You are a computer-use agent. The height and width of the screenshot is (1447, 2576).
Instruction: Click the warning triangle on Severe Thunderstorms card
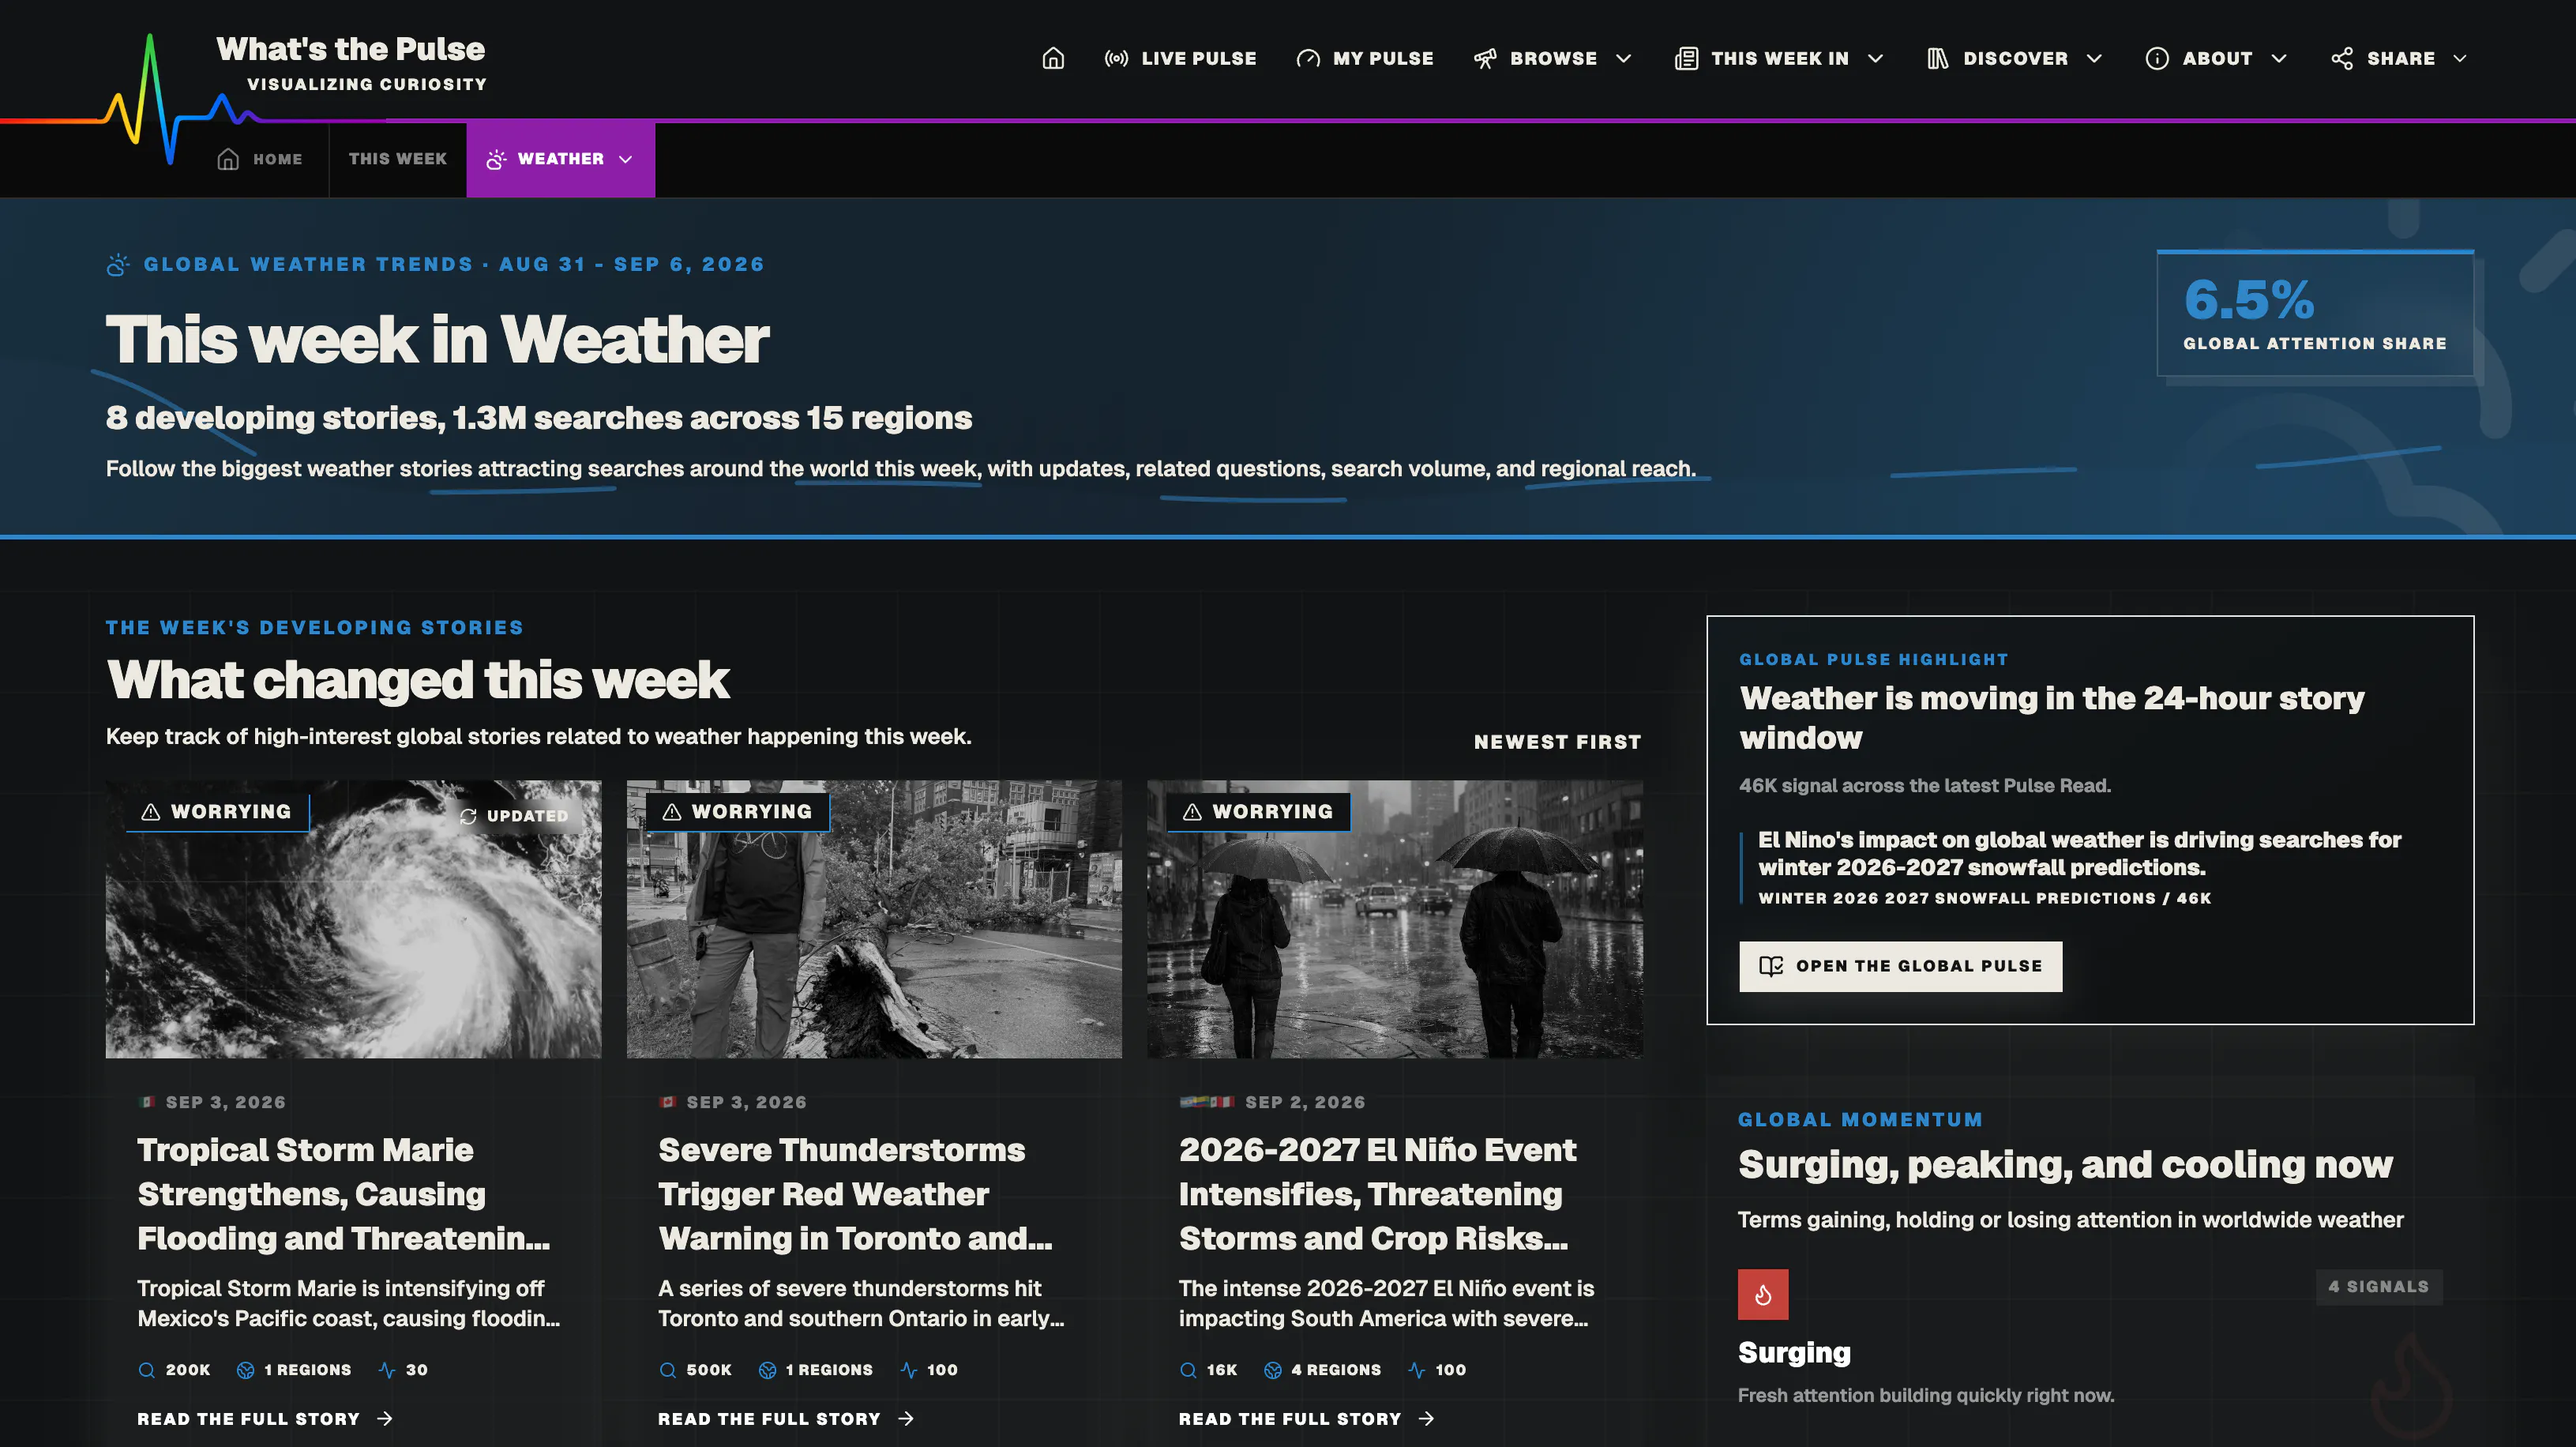[672, 812]
